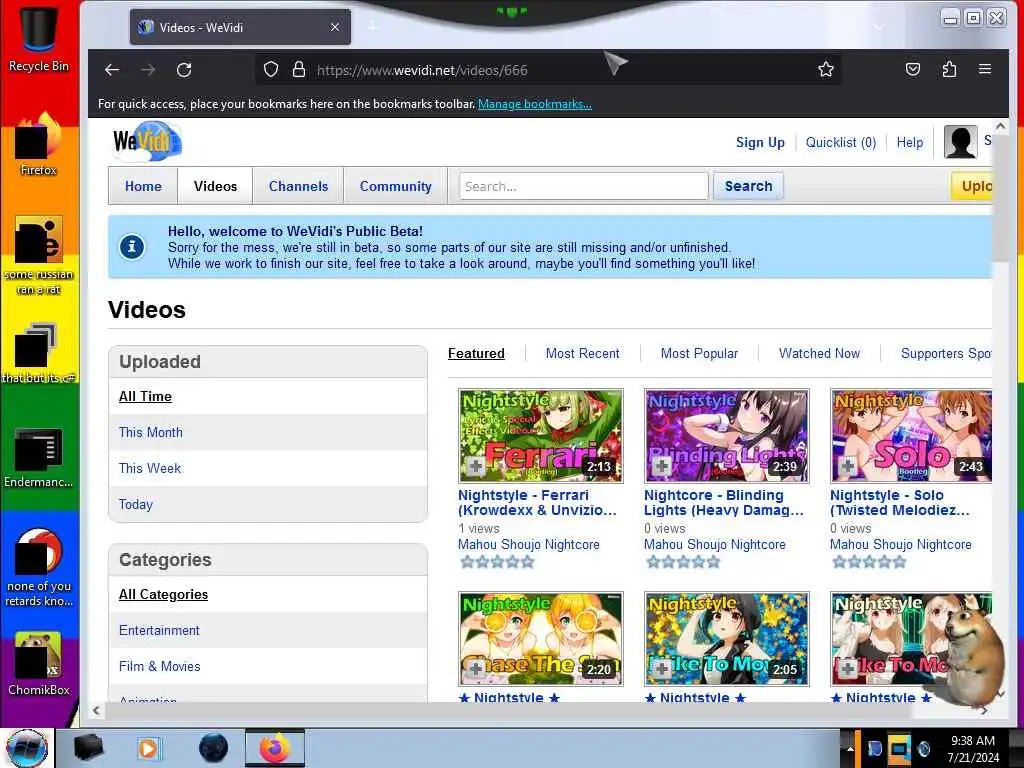Click the WeVidi logo
Screen dimensions: 1024x768
click(147, 140)
